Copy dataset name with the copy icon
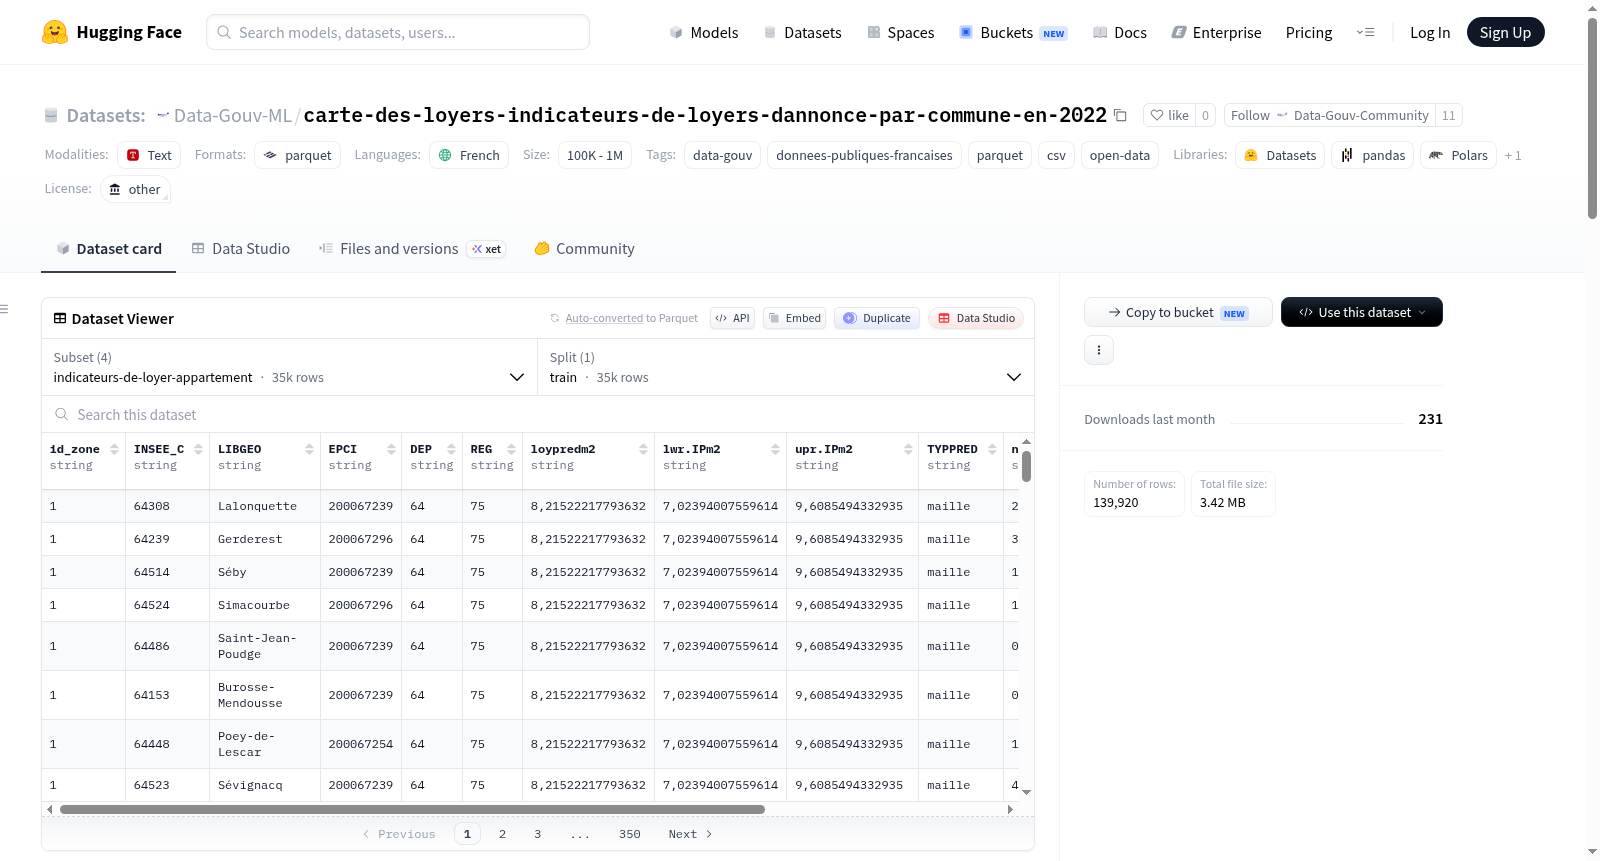Viewport: 1600px width, 861px height. (1121, 115)
